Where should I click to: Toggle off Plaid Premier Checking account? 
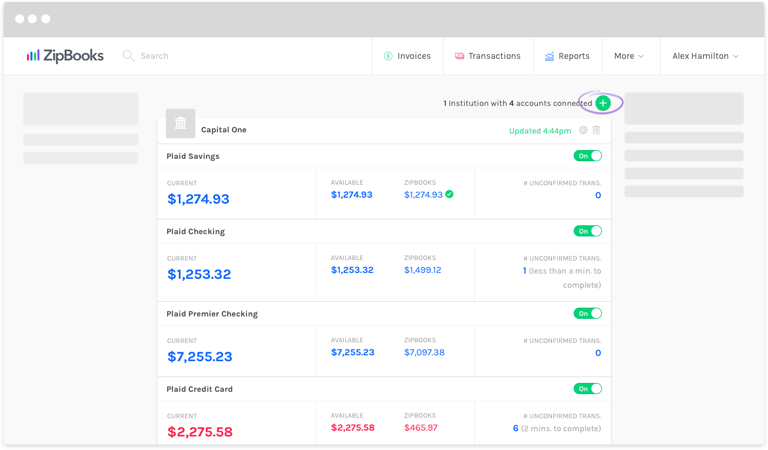click(588, 313)
